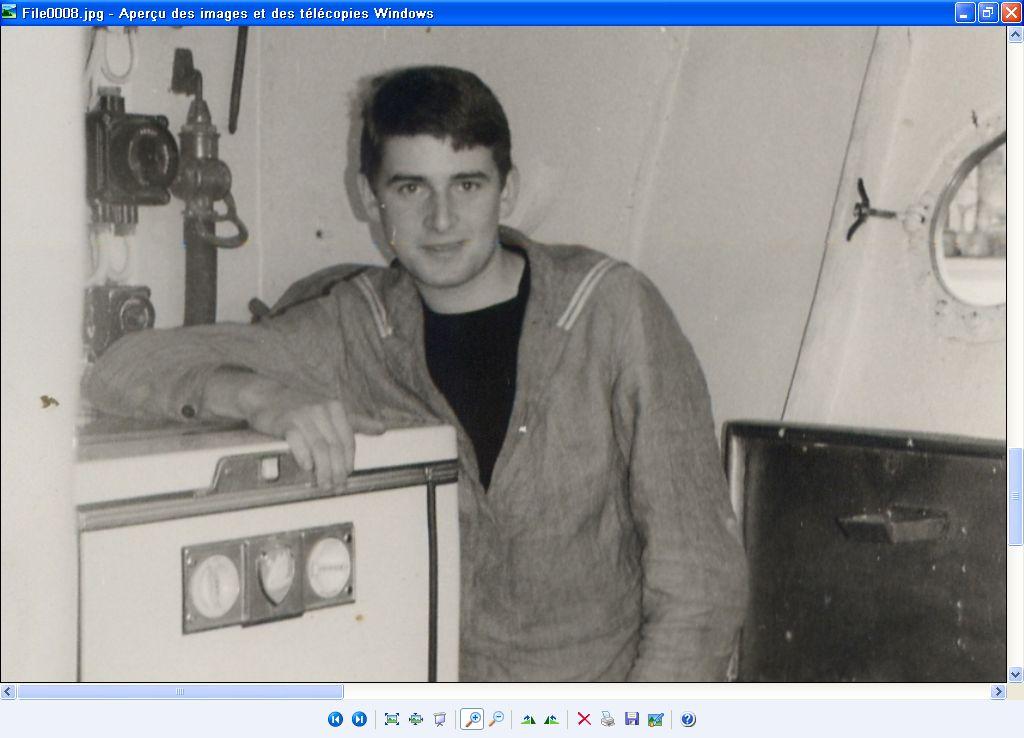Open the window system menu icon
The image size is (1024, 738).
(x=10, y=13)
